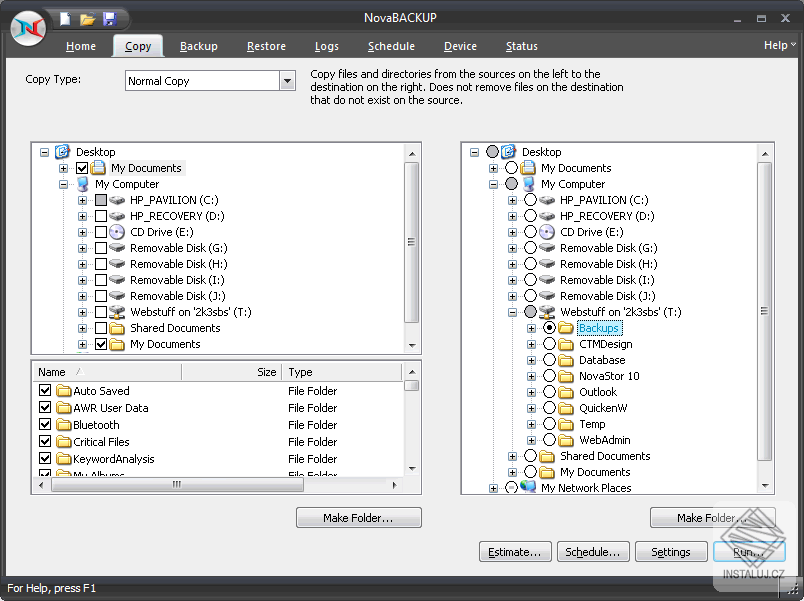Viewport: 804px width, 601px height.
Task: Click the Open folder icon in title bar
Action: point(88,19)
